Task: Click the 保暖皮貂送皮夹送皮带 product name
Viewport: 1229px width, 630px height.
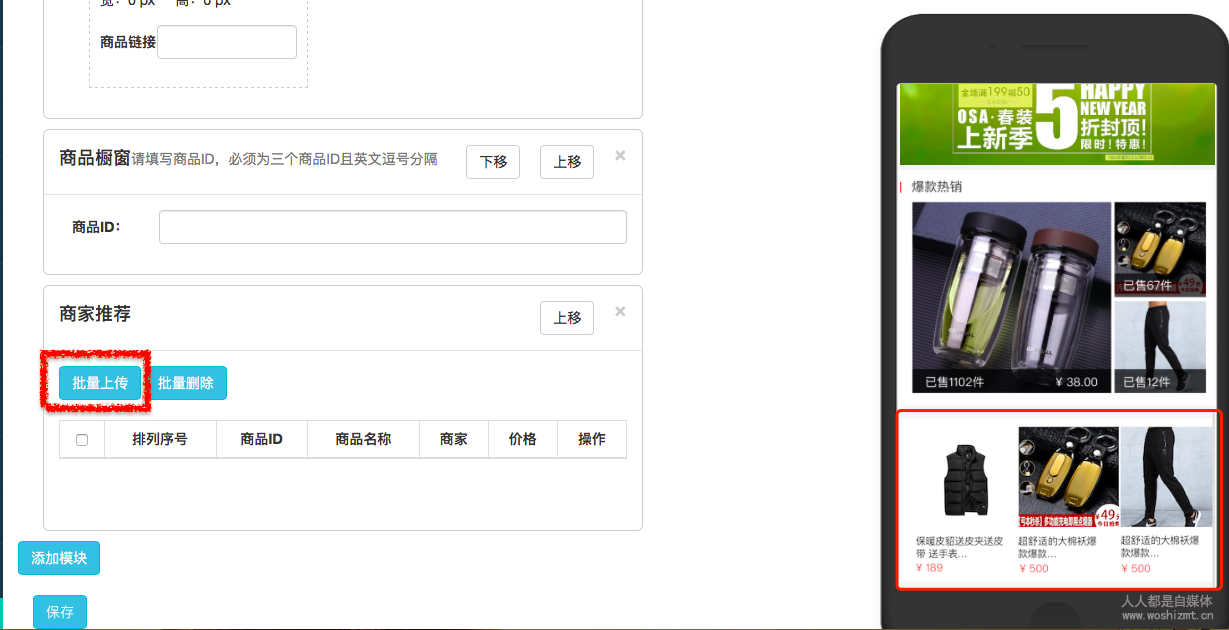Action: tap(959, 547)
